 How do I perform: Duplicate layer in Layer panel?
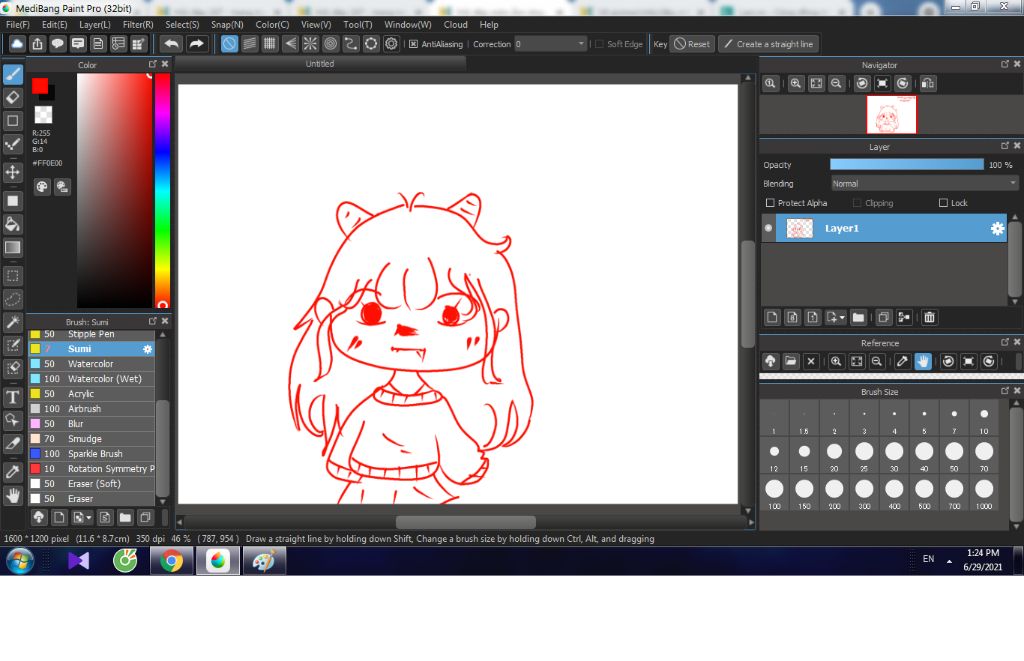pos(883,317)
